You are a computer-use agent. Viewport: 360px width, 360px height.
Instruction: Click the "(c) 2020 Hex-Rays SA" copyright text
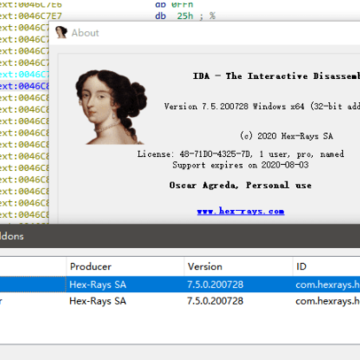click(x=286, y=136)
